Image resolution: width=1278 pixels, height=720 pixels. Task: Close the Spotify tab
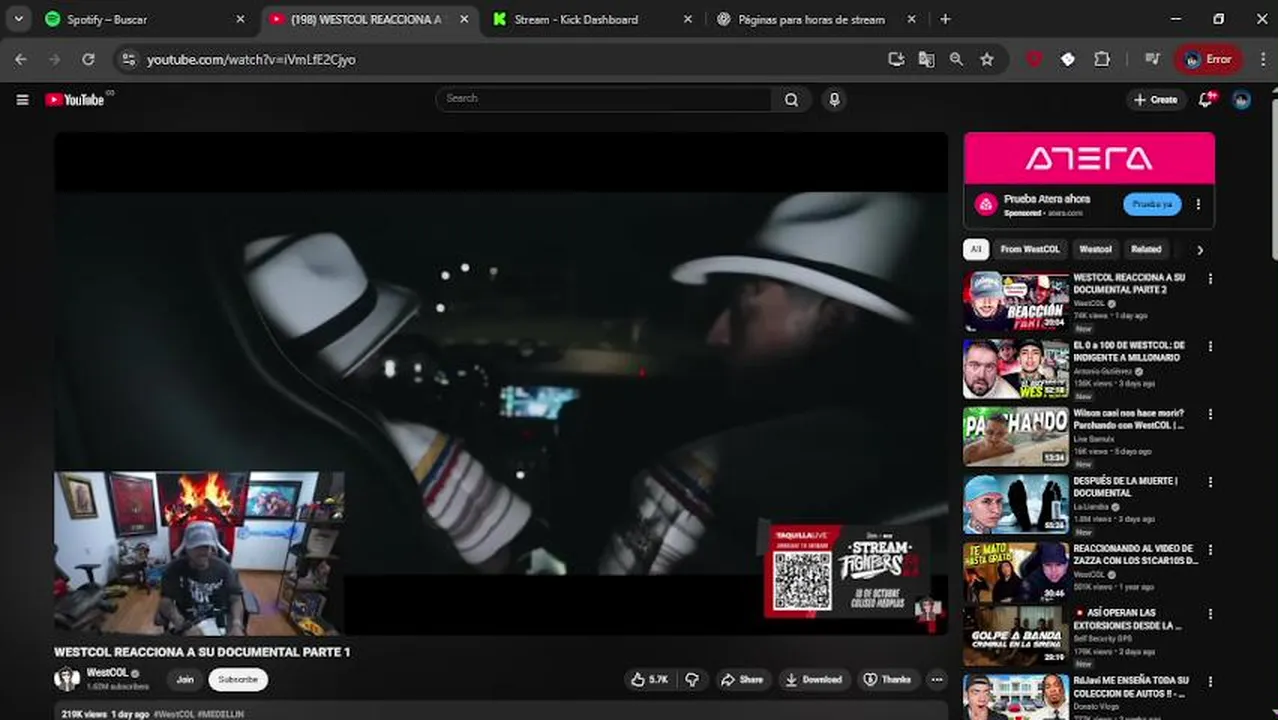pos(240,19)
